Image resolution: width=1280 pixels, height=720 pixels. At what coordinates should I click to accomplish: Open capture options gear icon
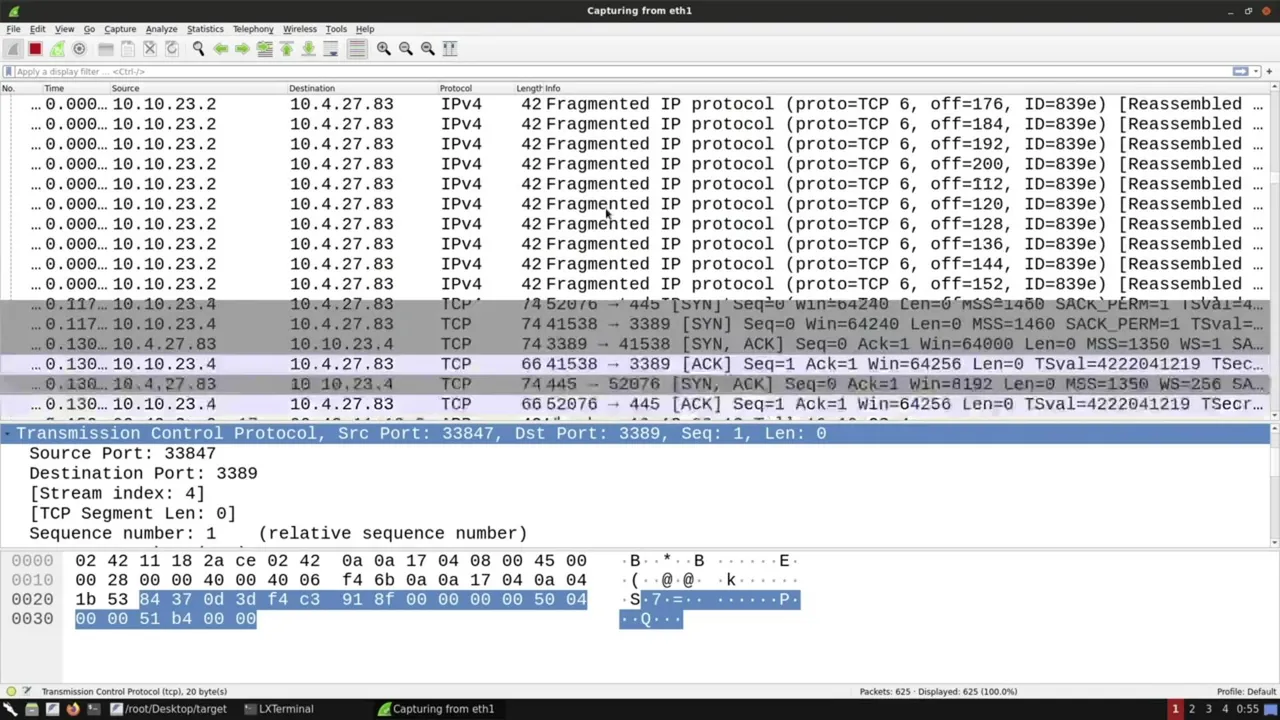point(79,48)
